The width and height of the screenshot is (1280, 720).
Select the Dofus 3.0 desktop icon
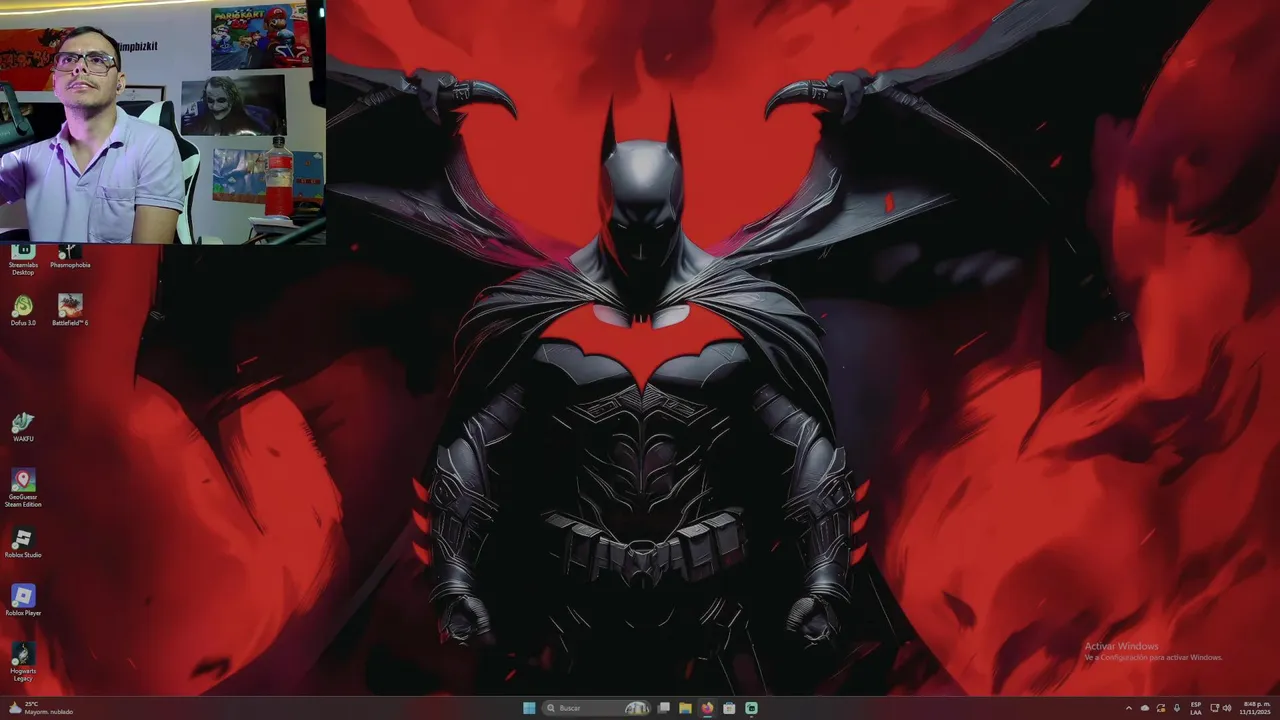(22, 310)
